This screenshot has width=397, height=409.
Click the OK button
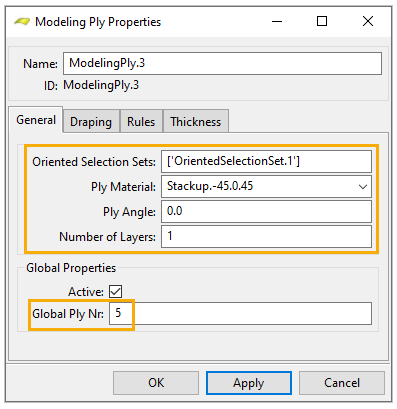156,383
